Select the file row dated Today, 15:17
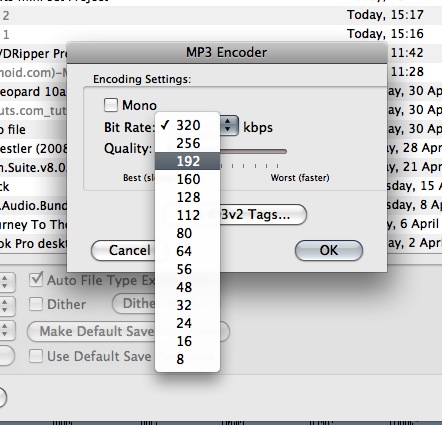The image size is (442, 425). pyautogui.click(x=221, y=15)
